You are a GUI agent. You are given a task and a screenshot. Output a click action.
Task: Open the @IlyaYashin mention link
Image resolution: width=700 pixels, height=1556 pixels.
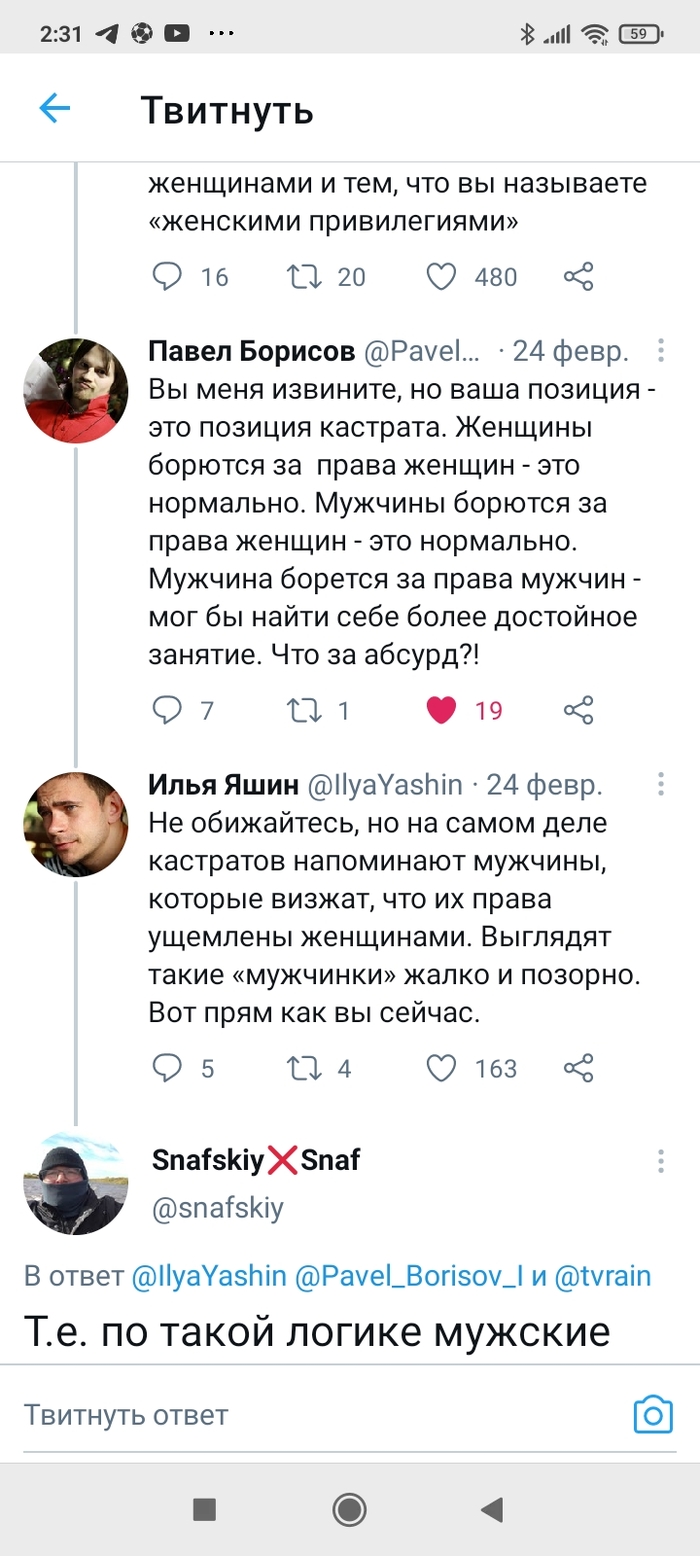coord(208,1276)
